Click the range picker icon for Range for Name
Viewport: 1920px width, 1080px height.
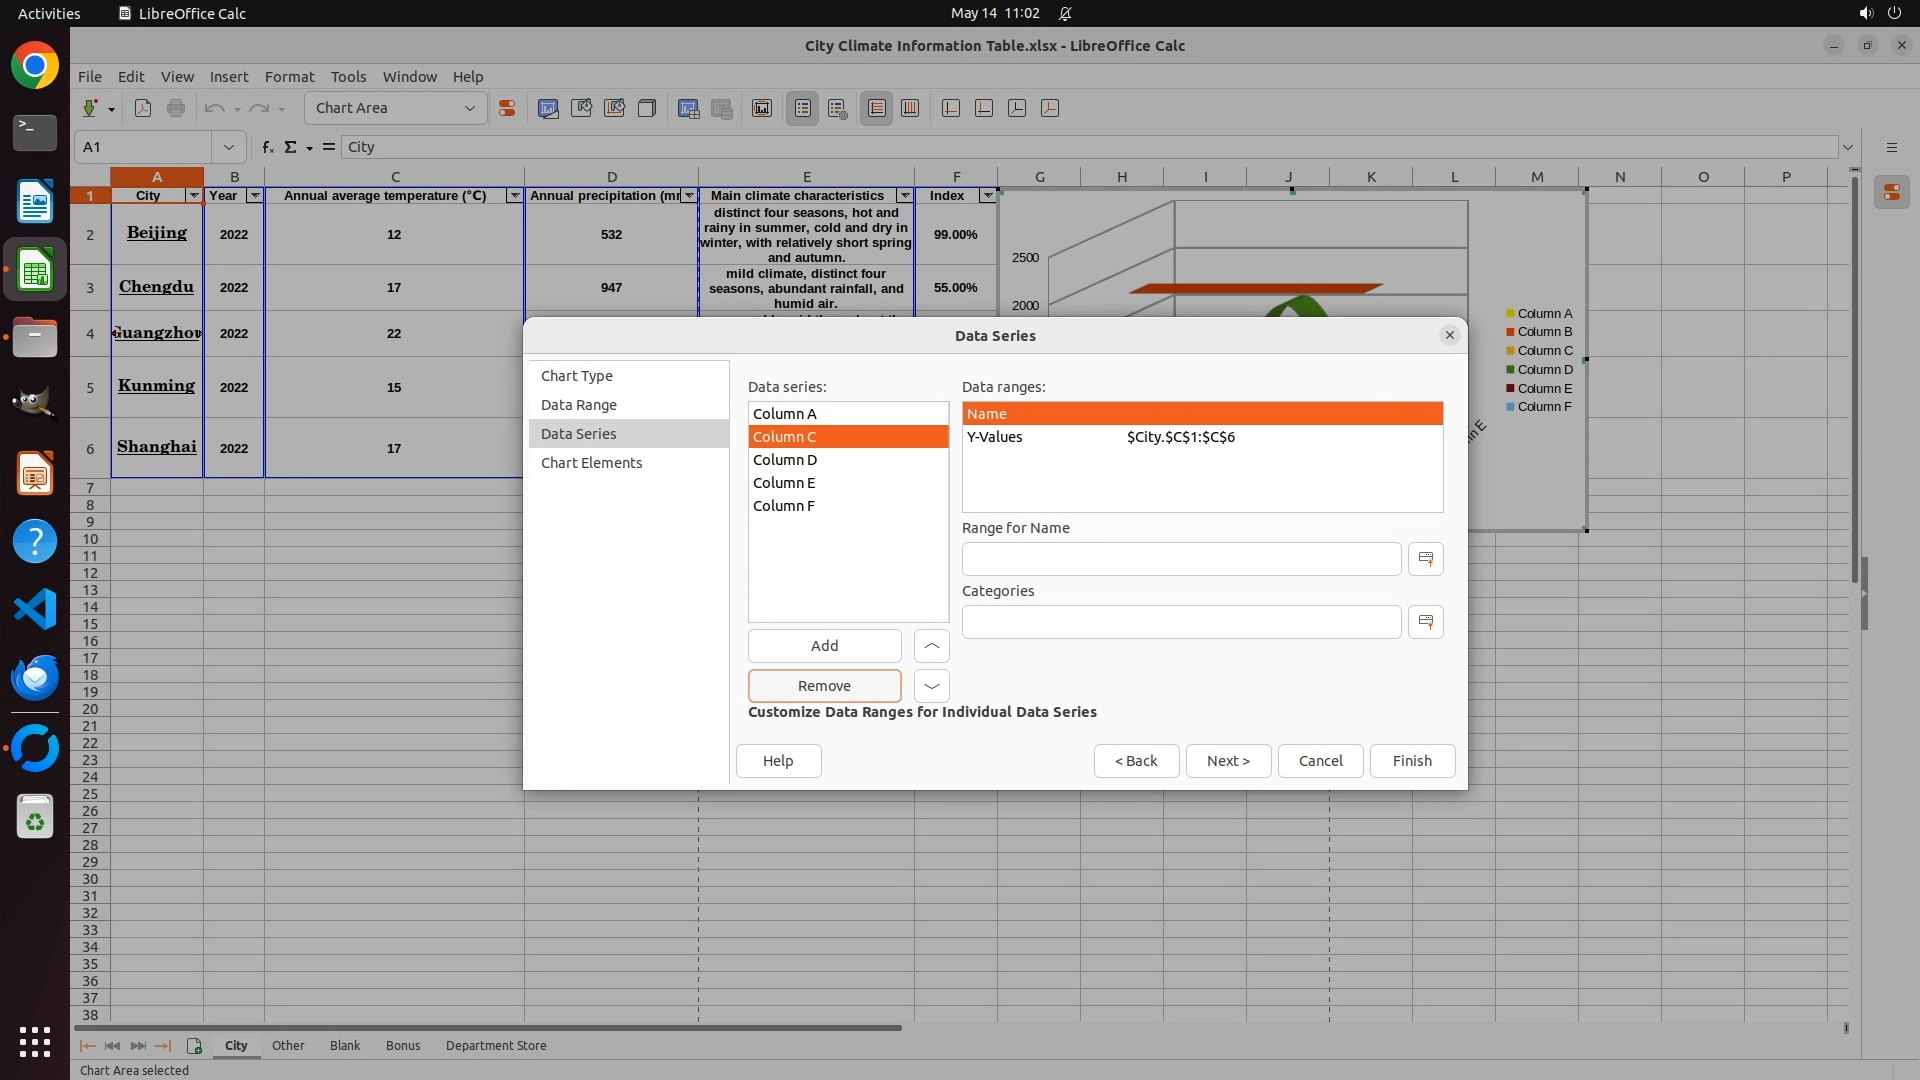[1425, 559]
